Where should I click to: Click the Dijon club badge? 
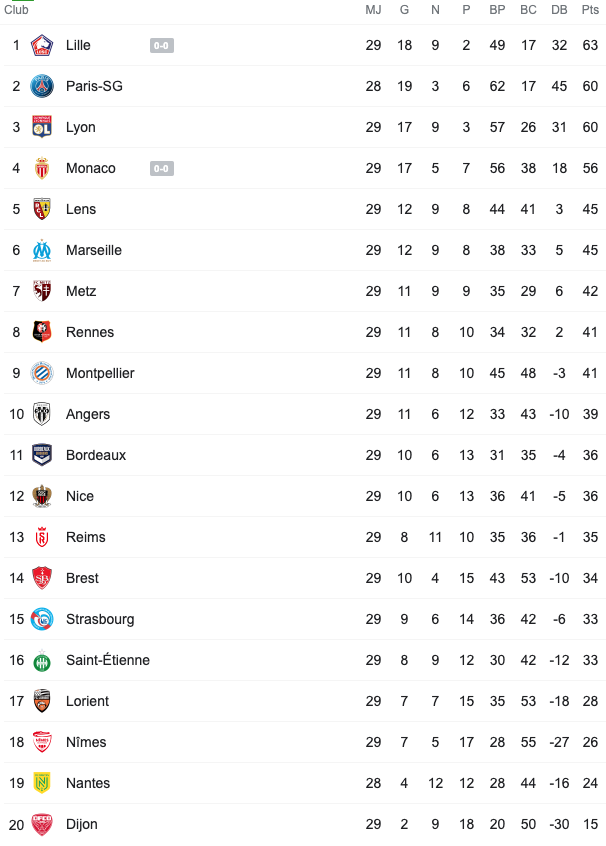click(42, 824)
